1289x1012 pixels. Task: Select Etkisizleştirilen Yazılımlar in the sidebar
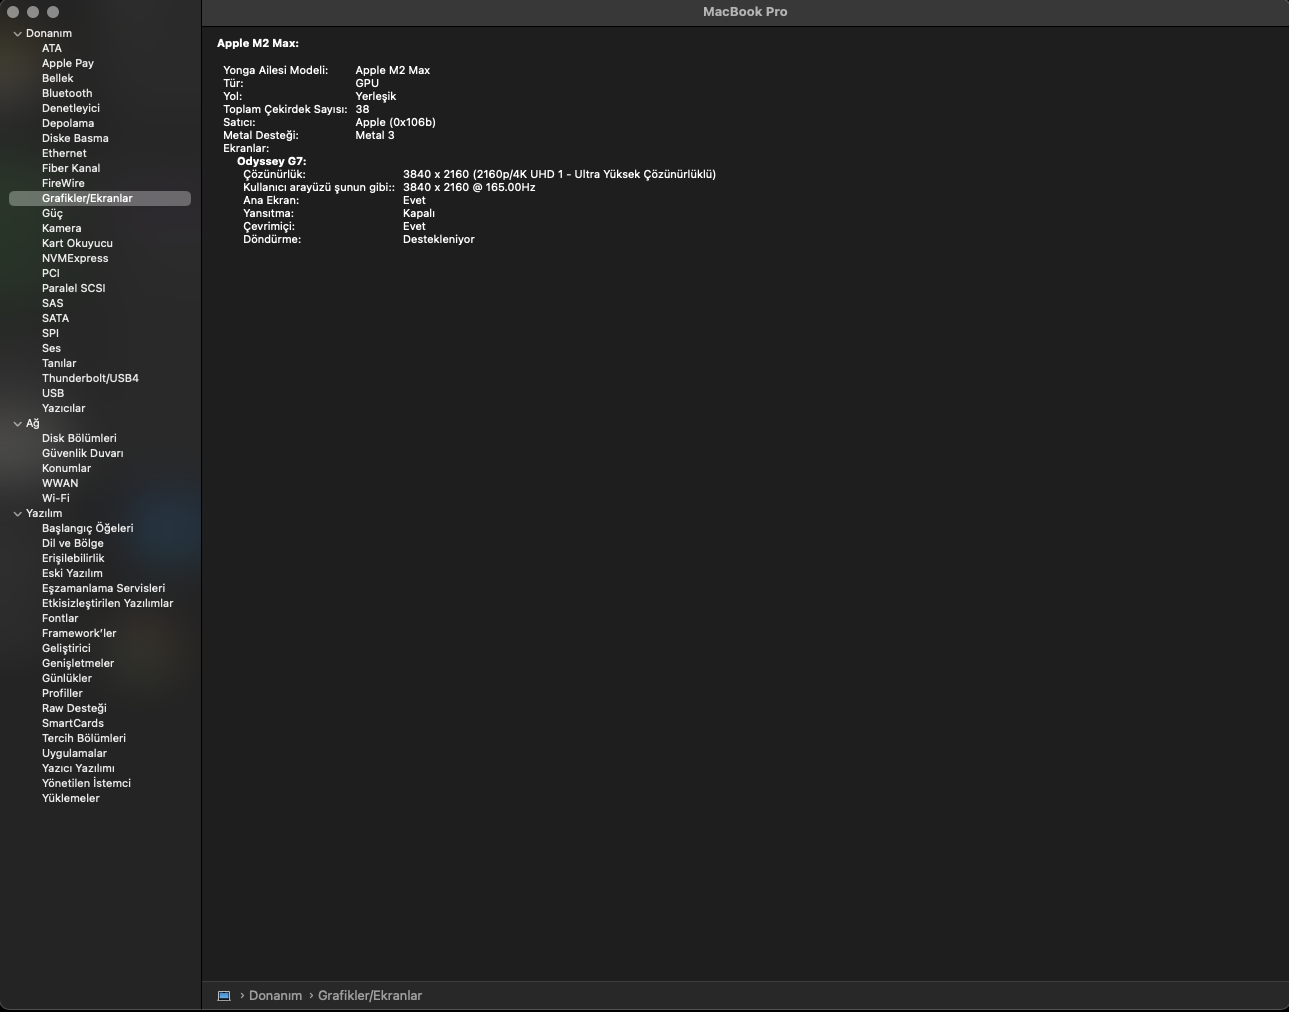107,603
